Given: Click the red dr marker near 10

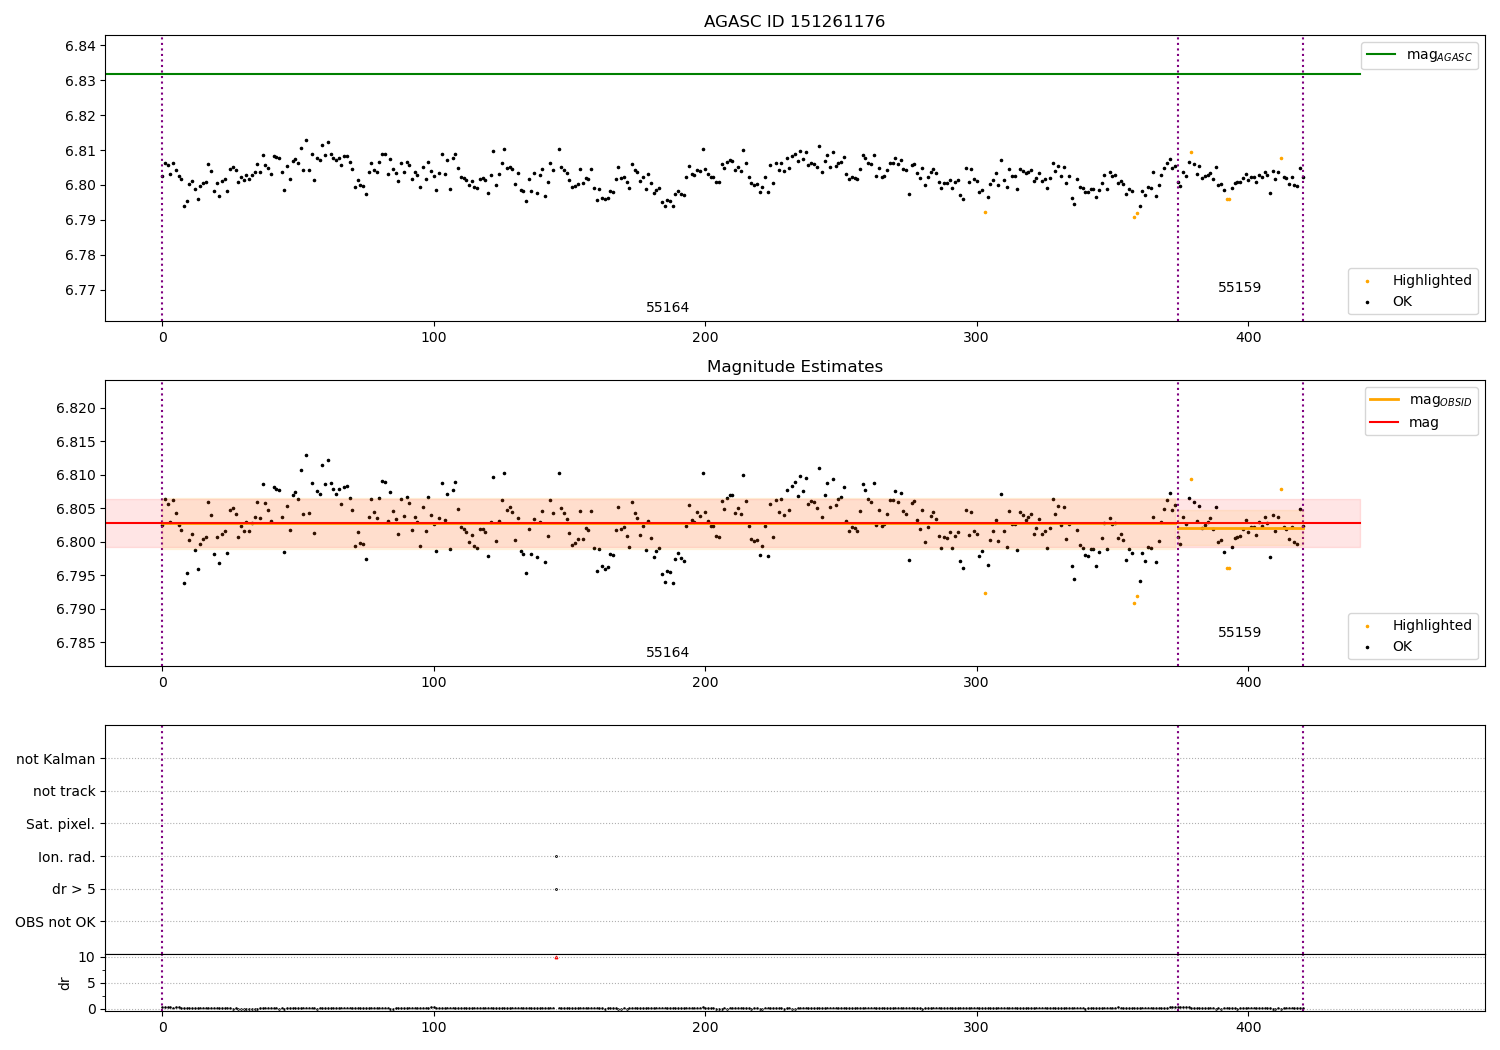Looking at the screenshot, I should point(556,958).
